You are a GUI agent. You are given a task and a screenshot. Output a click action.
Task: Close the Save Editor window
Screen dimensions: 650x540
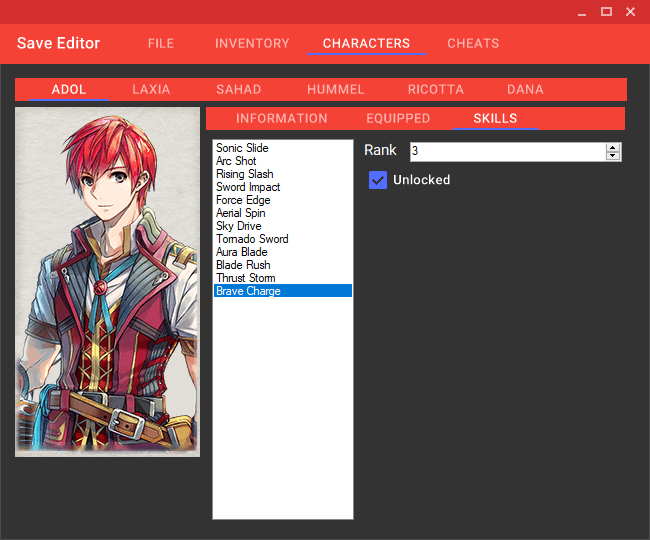tap(631, 12)
